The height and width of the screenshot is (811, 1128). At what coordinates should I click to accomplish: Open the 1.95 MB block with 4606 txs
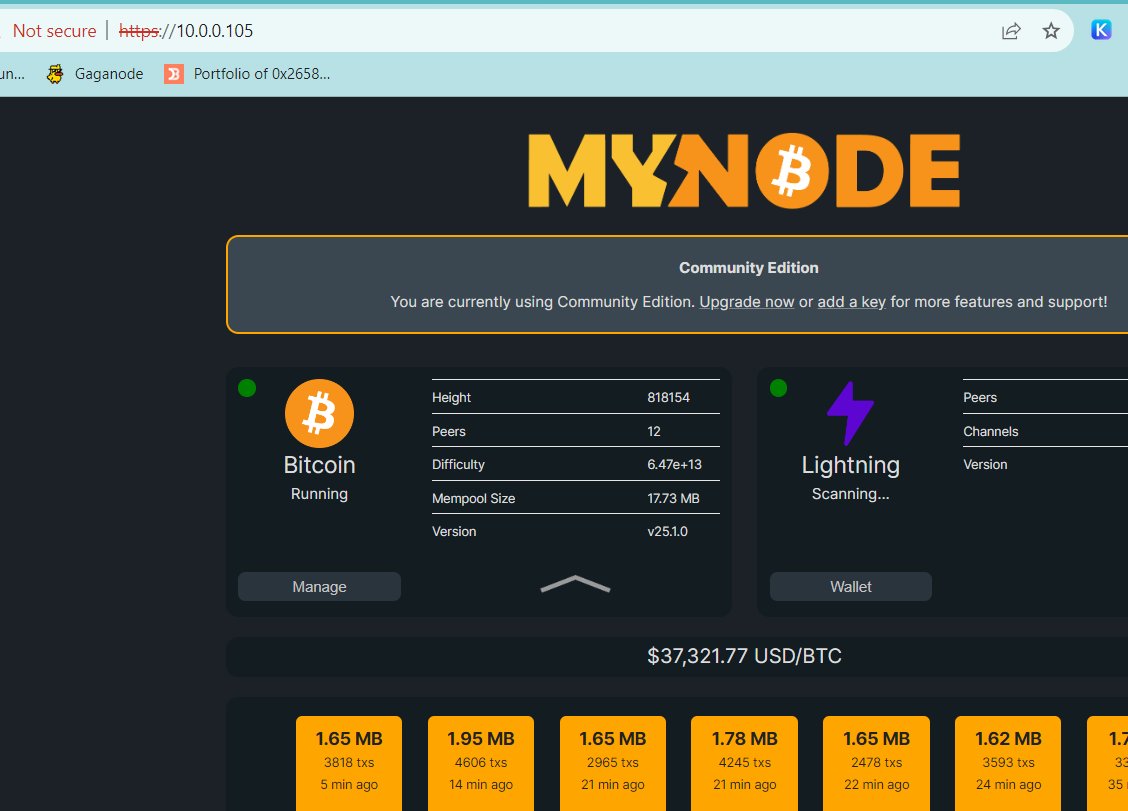click(481, 763)
